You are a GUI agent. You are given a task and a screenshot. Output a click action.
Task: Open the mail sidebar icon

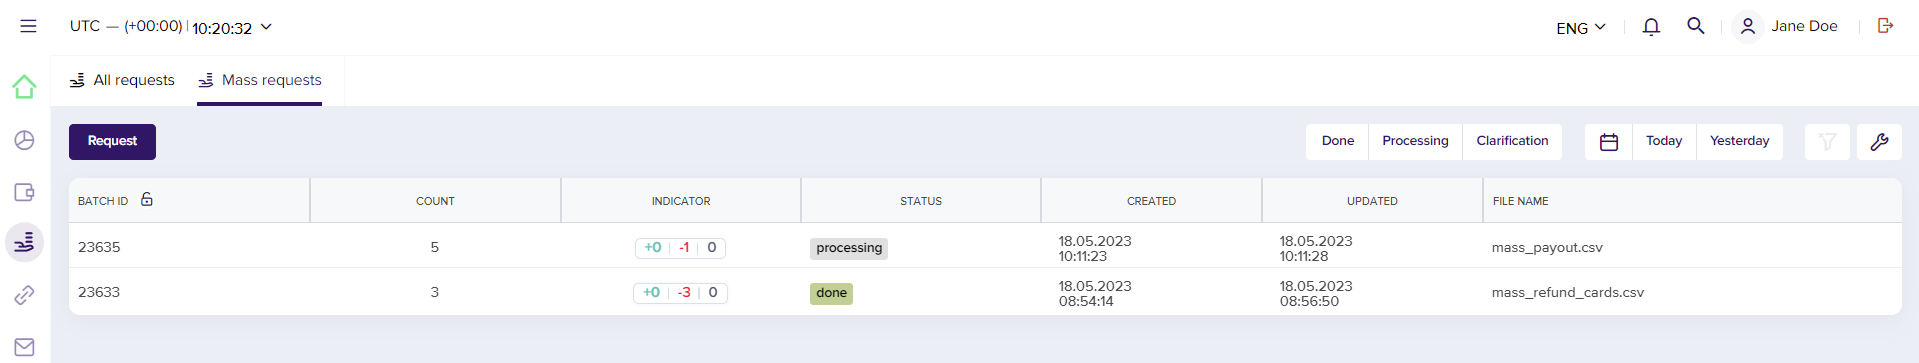[24, 347]
